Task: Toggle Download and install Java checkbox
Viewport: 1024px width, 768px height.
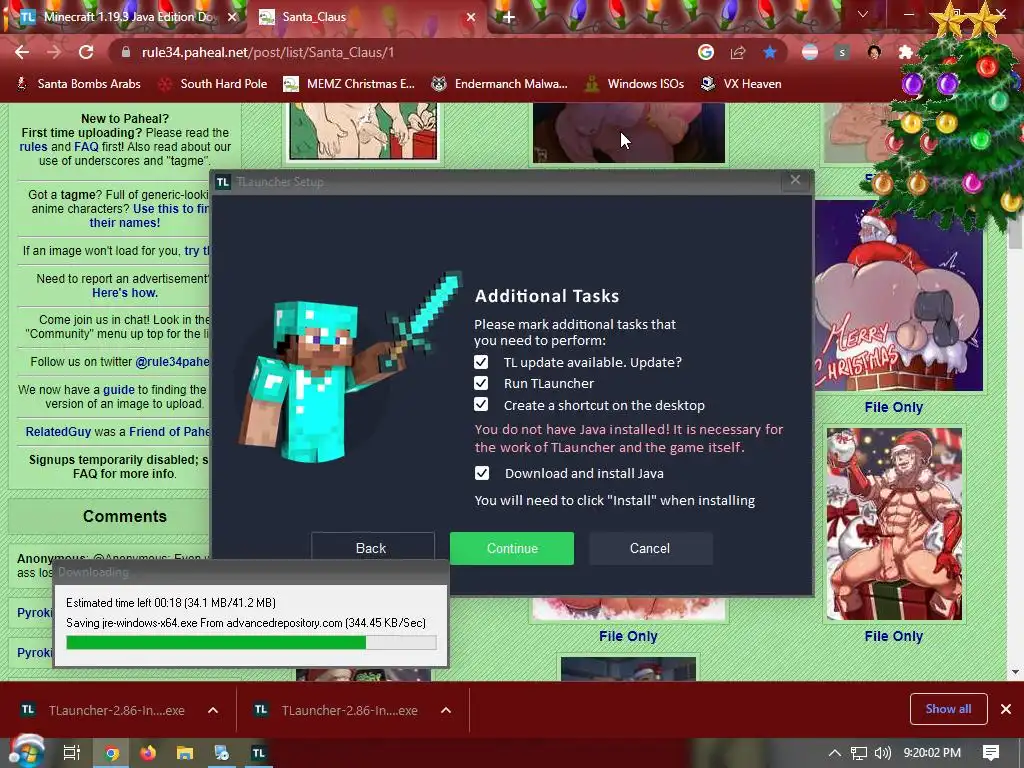Action: coord(482,473)
